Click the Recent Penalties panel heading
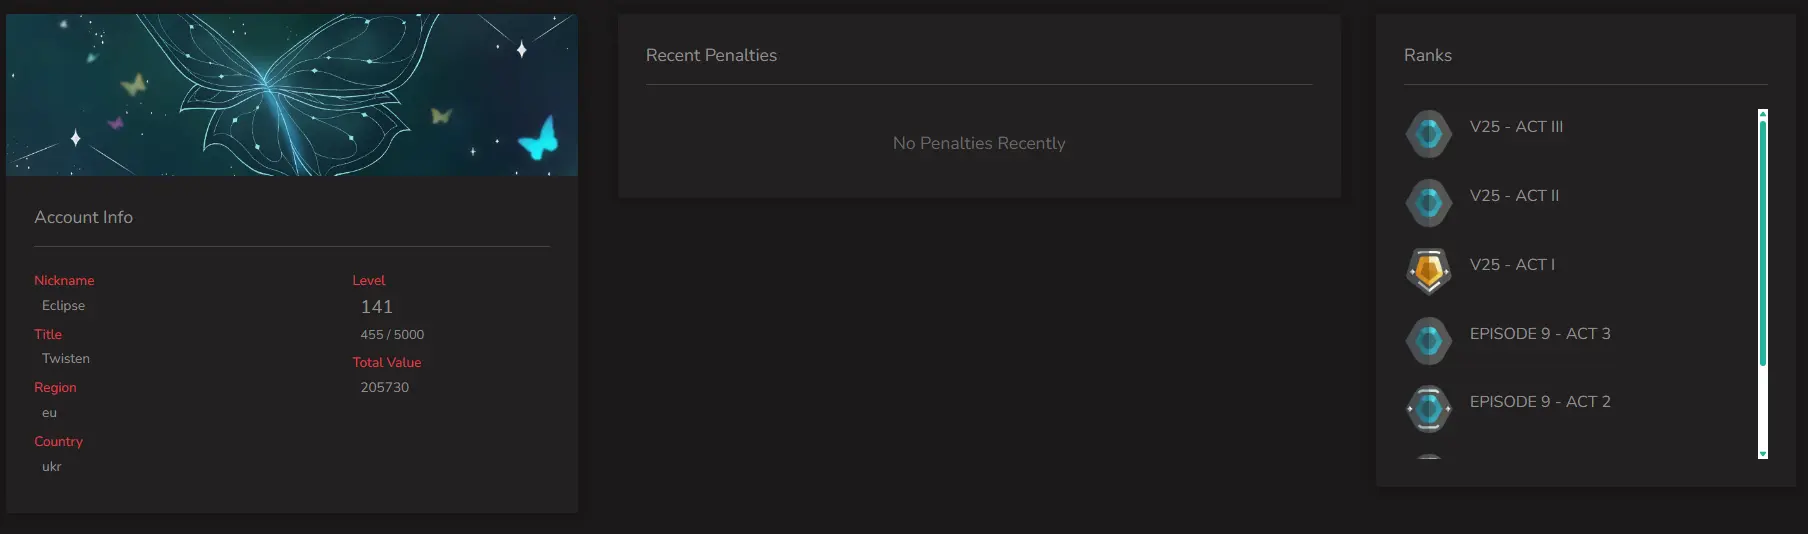 (711, 56)
